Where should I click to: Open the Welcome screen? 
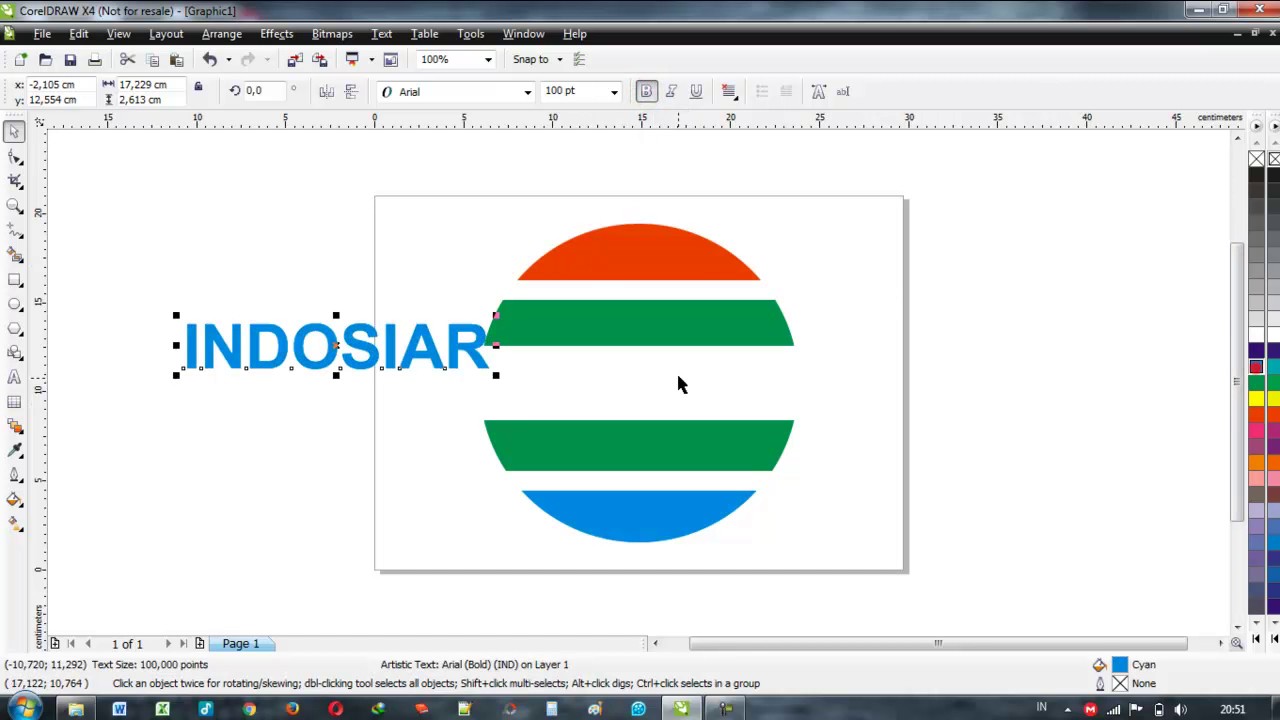pyautogui.click(x=391, y=60)
